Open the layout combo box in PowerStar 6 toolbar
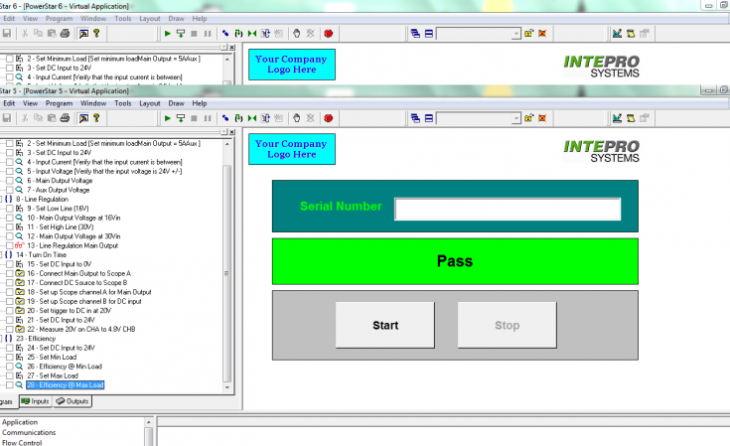730x446 pixels. click(516, 34)
